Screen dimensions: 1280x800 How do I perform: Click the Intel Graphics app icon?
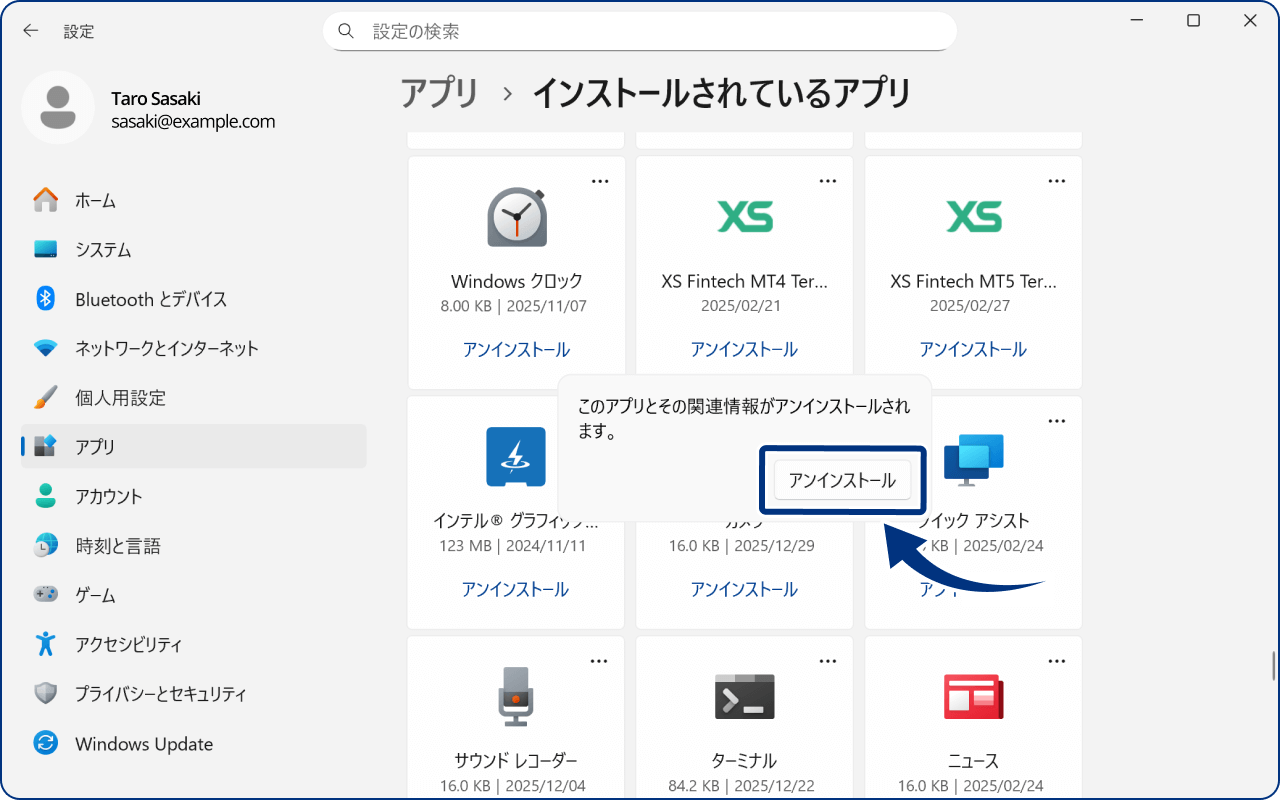point(516,457)
